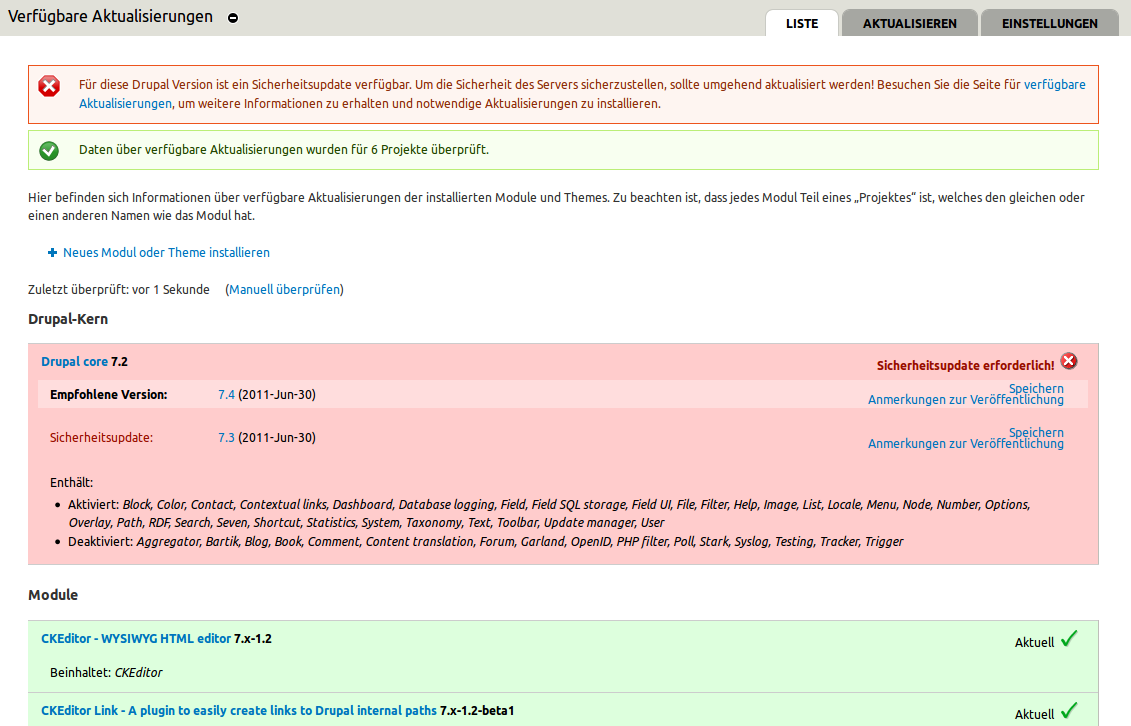This screenshot has height=726, width=1131.
Task: Select the Liste tab
Action: tap(801, 23)
